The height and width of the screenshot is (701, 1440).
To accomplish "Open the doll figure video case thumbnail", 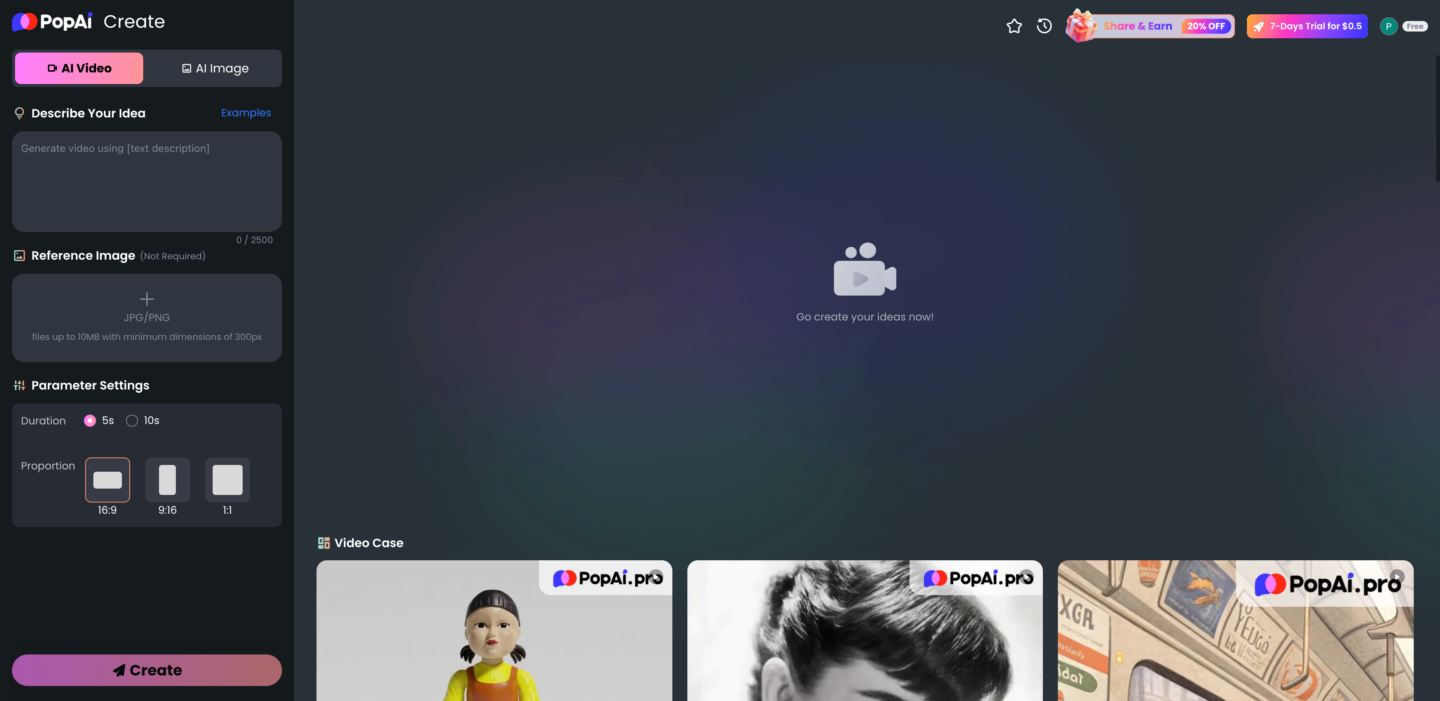I will tap(494, 631).
